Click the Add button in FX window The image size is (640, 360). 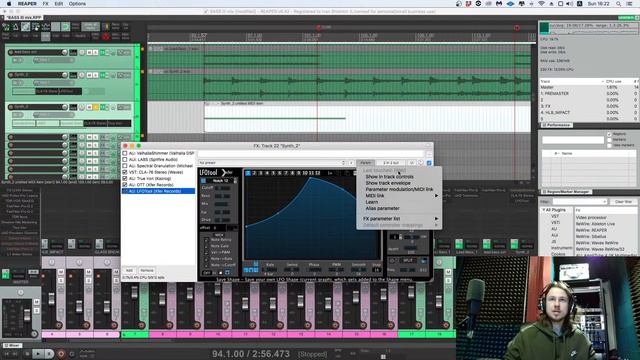129,270
